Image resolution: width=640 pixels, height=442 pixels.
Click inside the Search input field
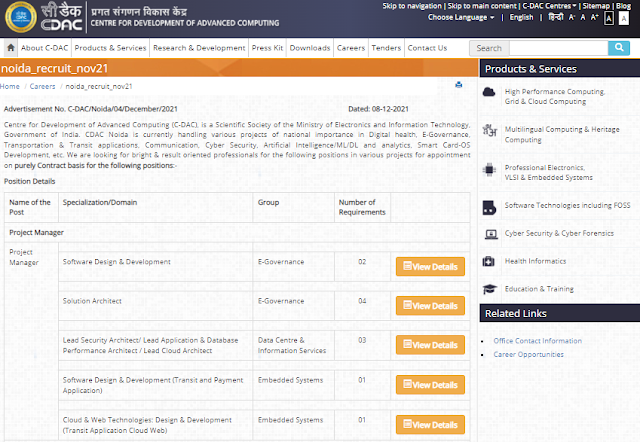[x=558, y=48]
